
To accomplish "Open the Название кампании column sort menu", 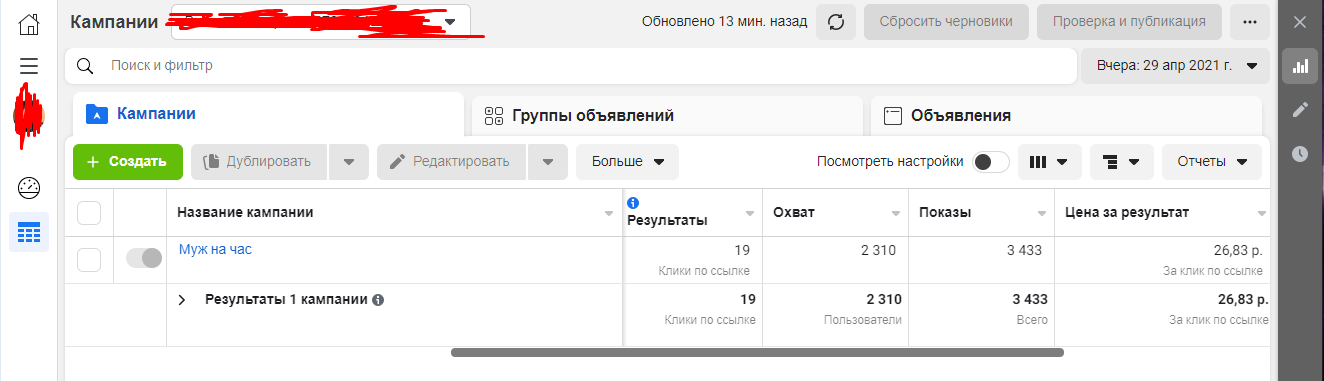I will click(609, 214).
